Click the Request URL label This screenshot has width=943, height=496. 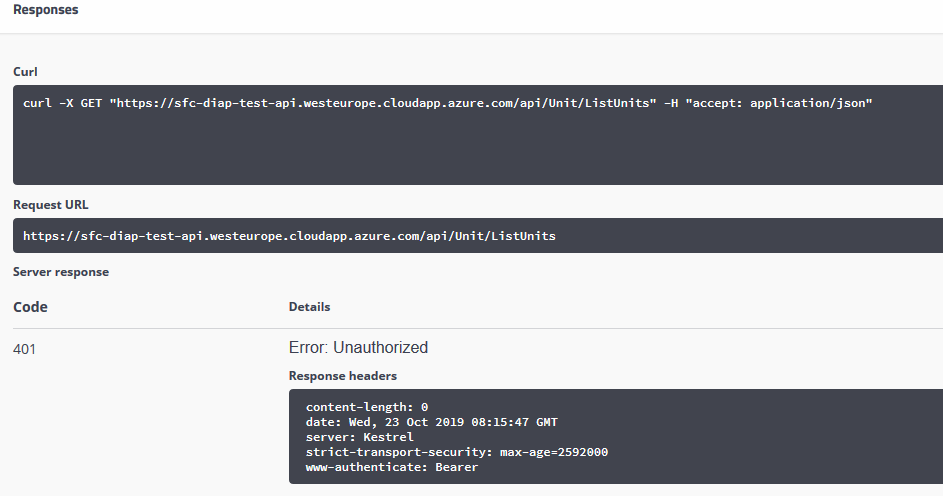coord(50,205)
